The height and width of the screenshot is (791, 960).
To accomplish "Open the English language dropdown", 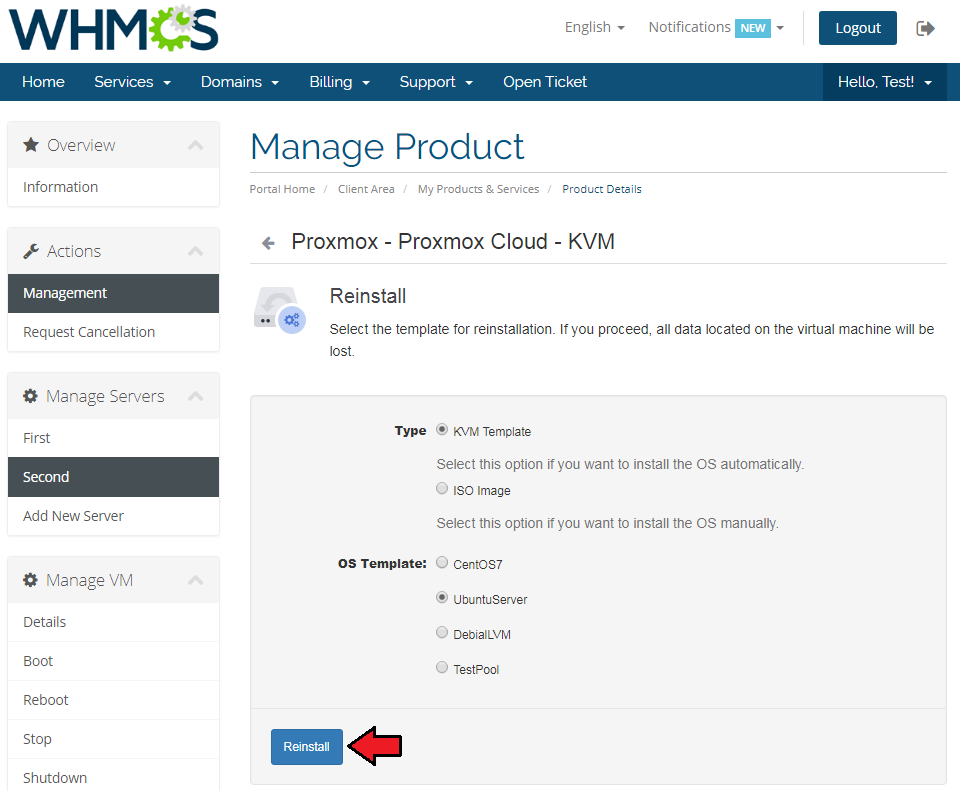I will [594, 28].
